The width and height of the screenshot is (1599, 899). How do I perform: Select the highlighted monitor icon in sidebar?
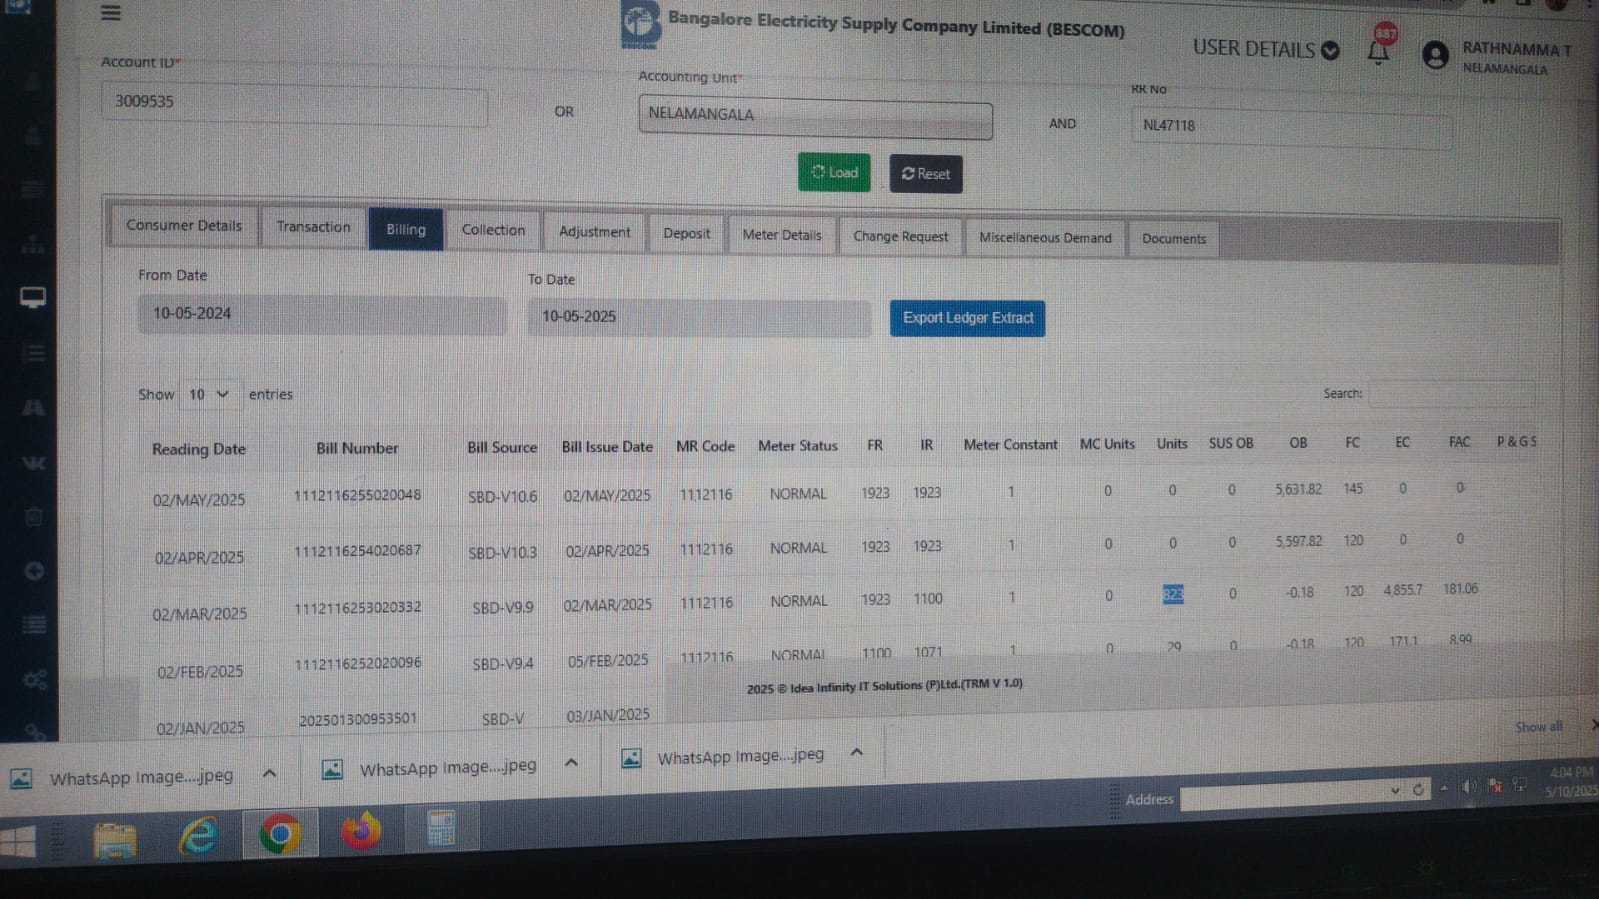33,298
